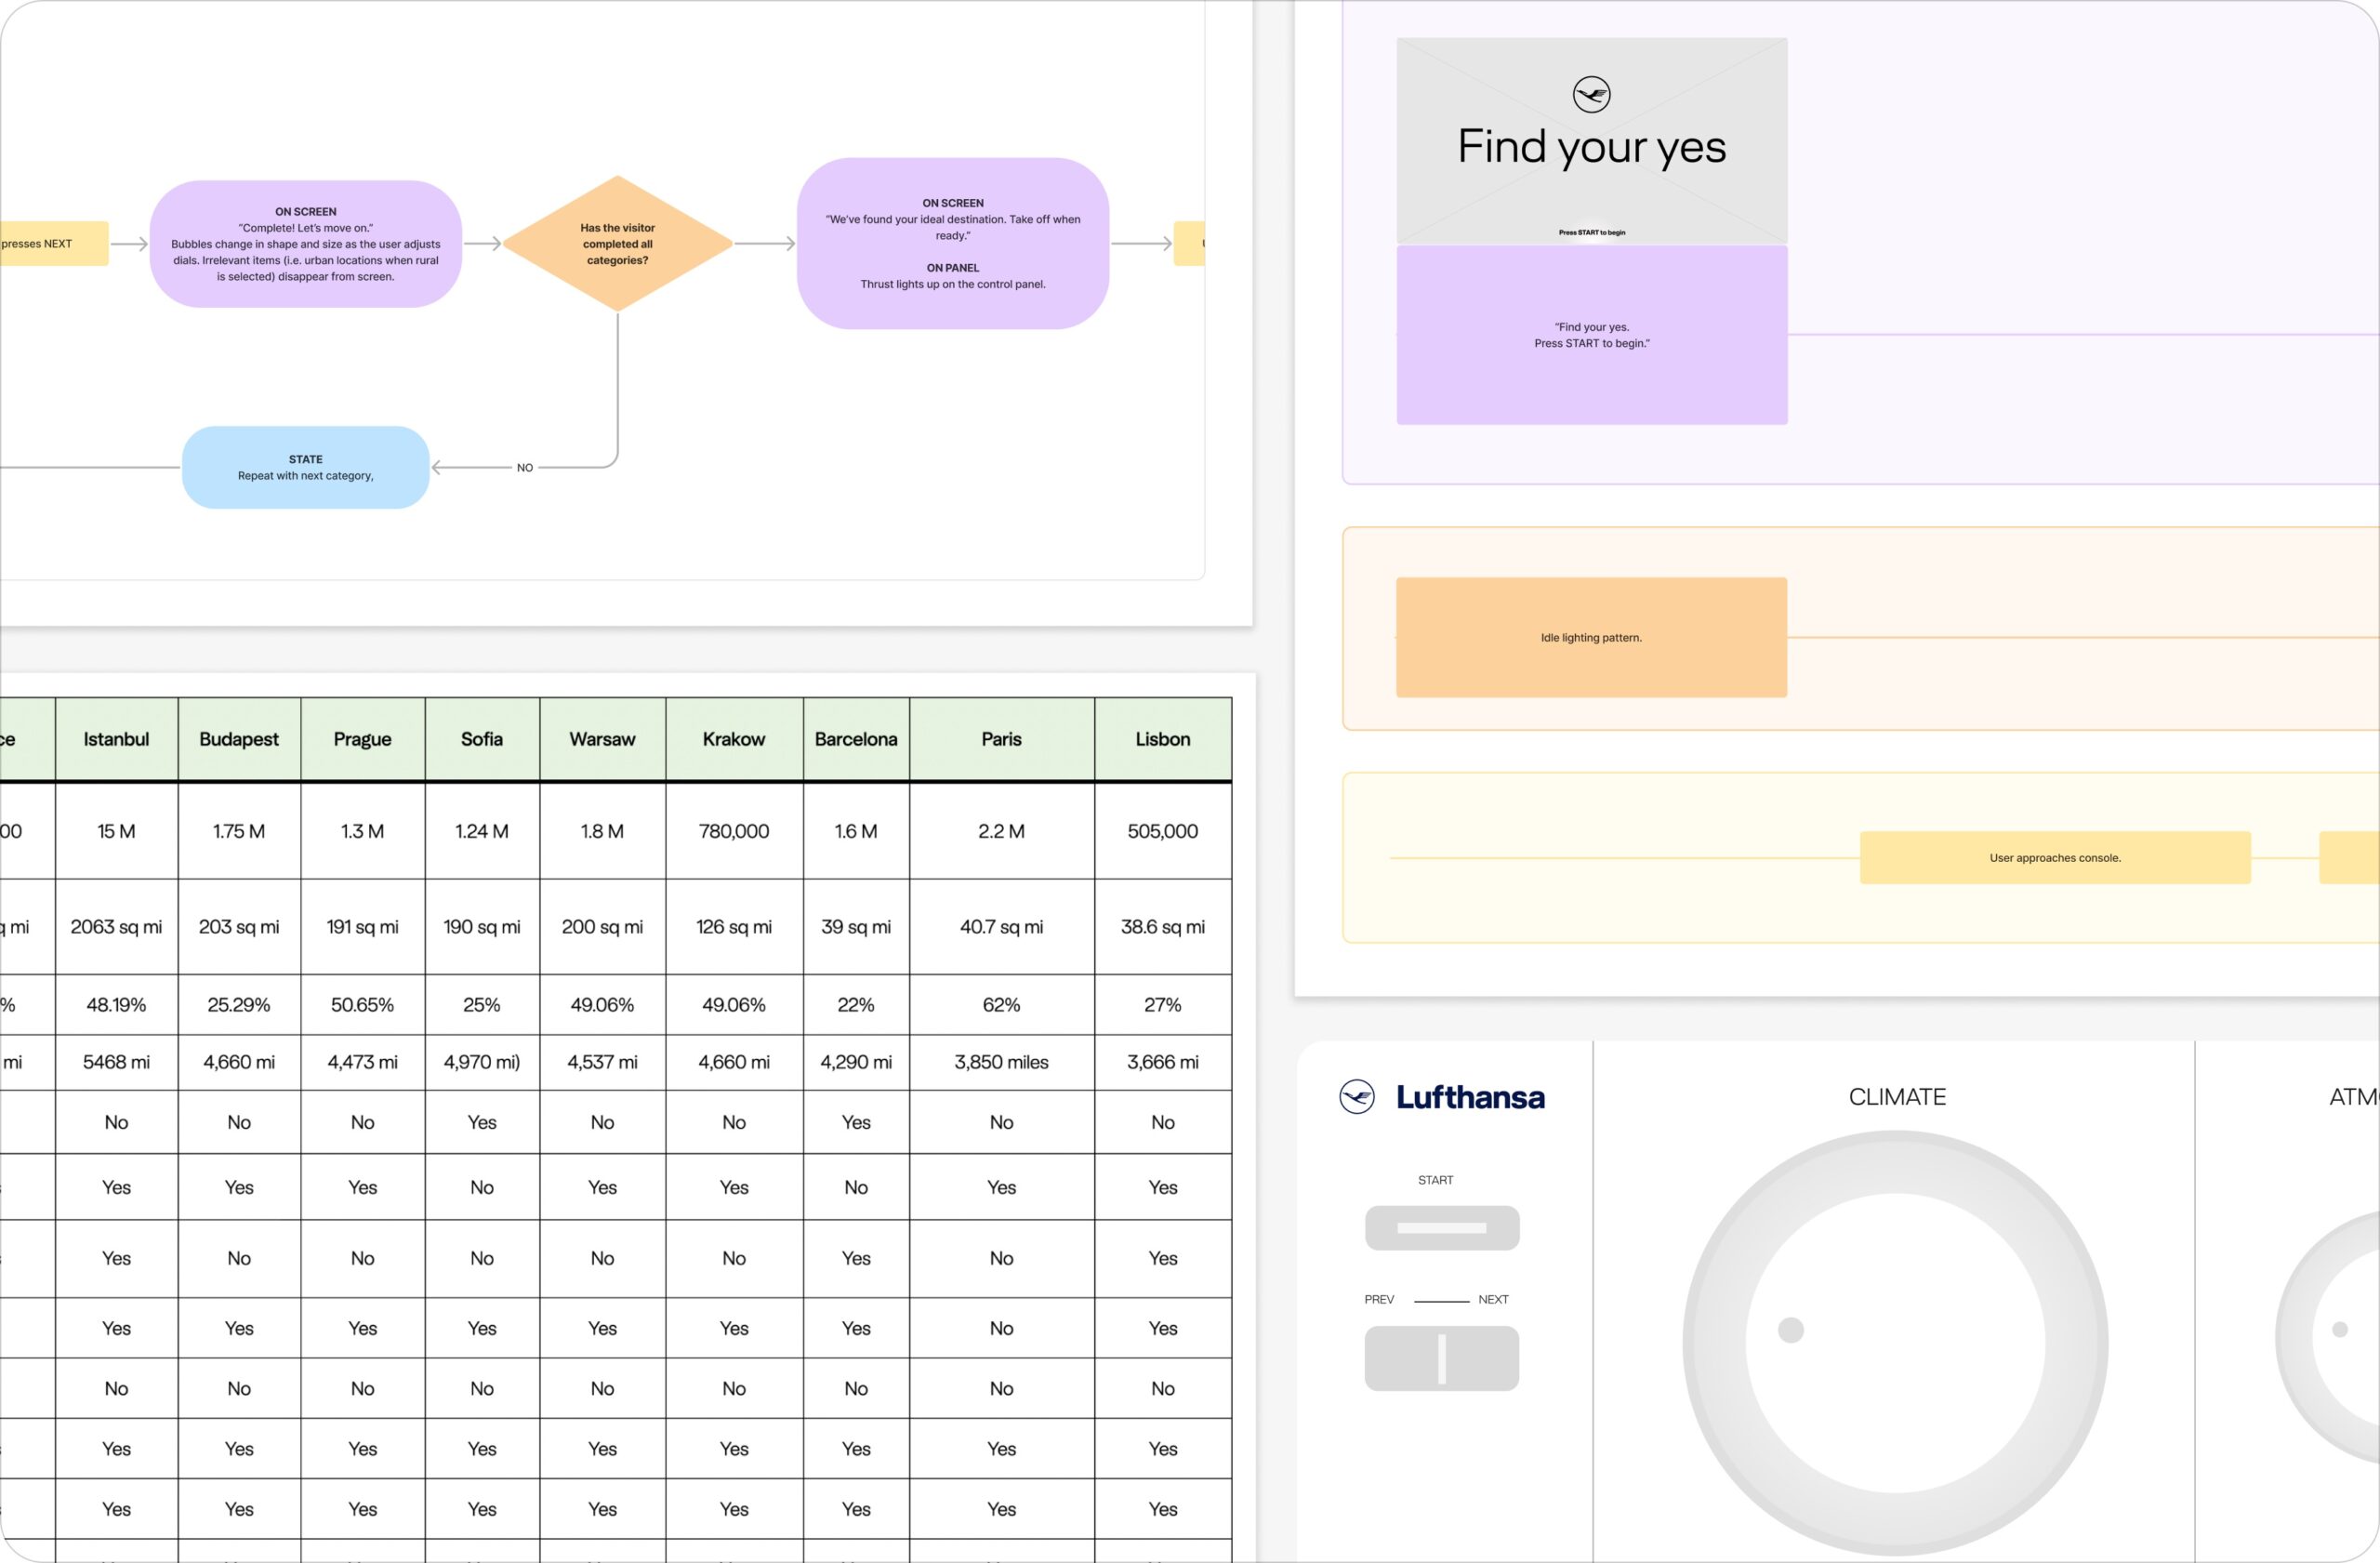Click the Lufthansa logo beside brand name
The height and width of the screenshot is (1563, 2380).
coord(1357,1097)
